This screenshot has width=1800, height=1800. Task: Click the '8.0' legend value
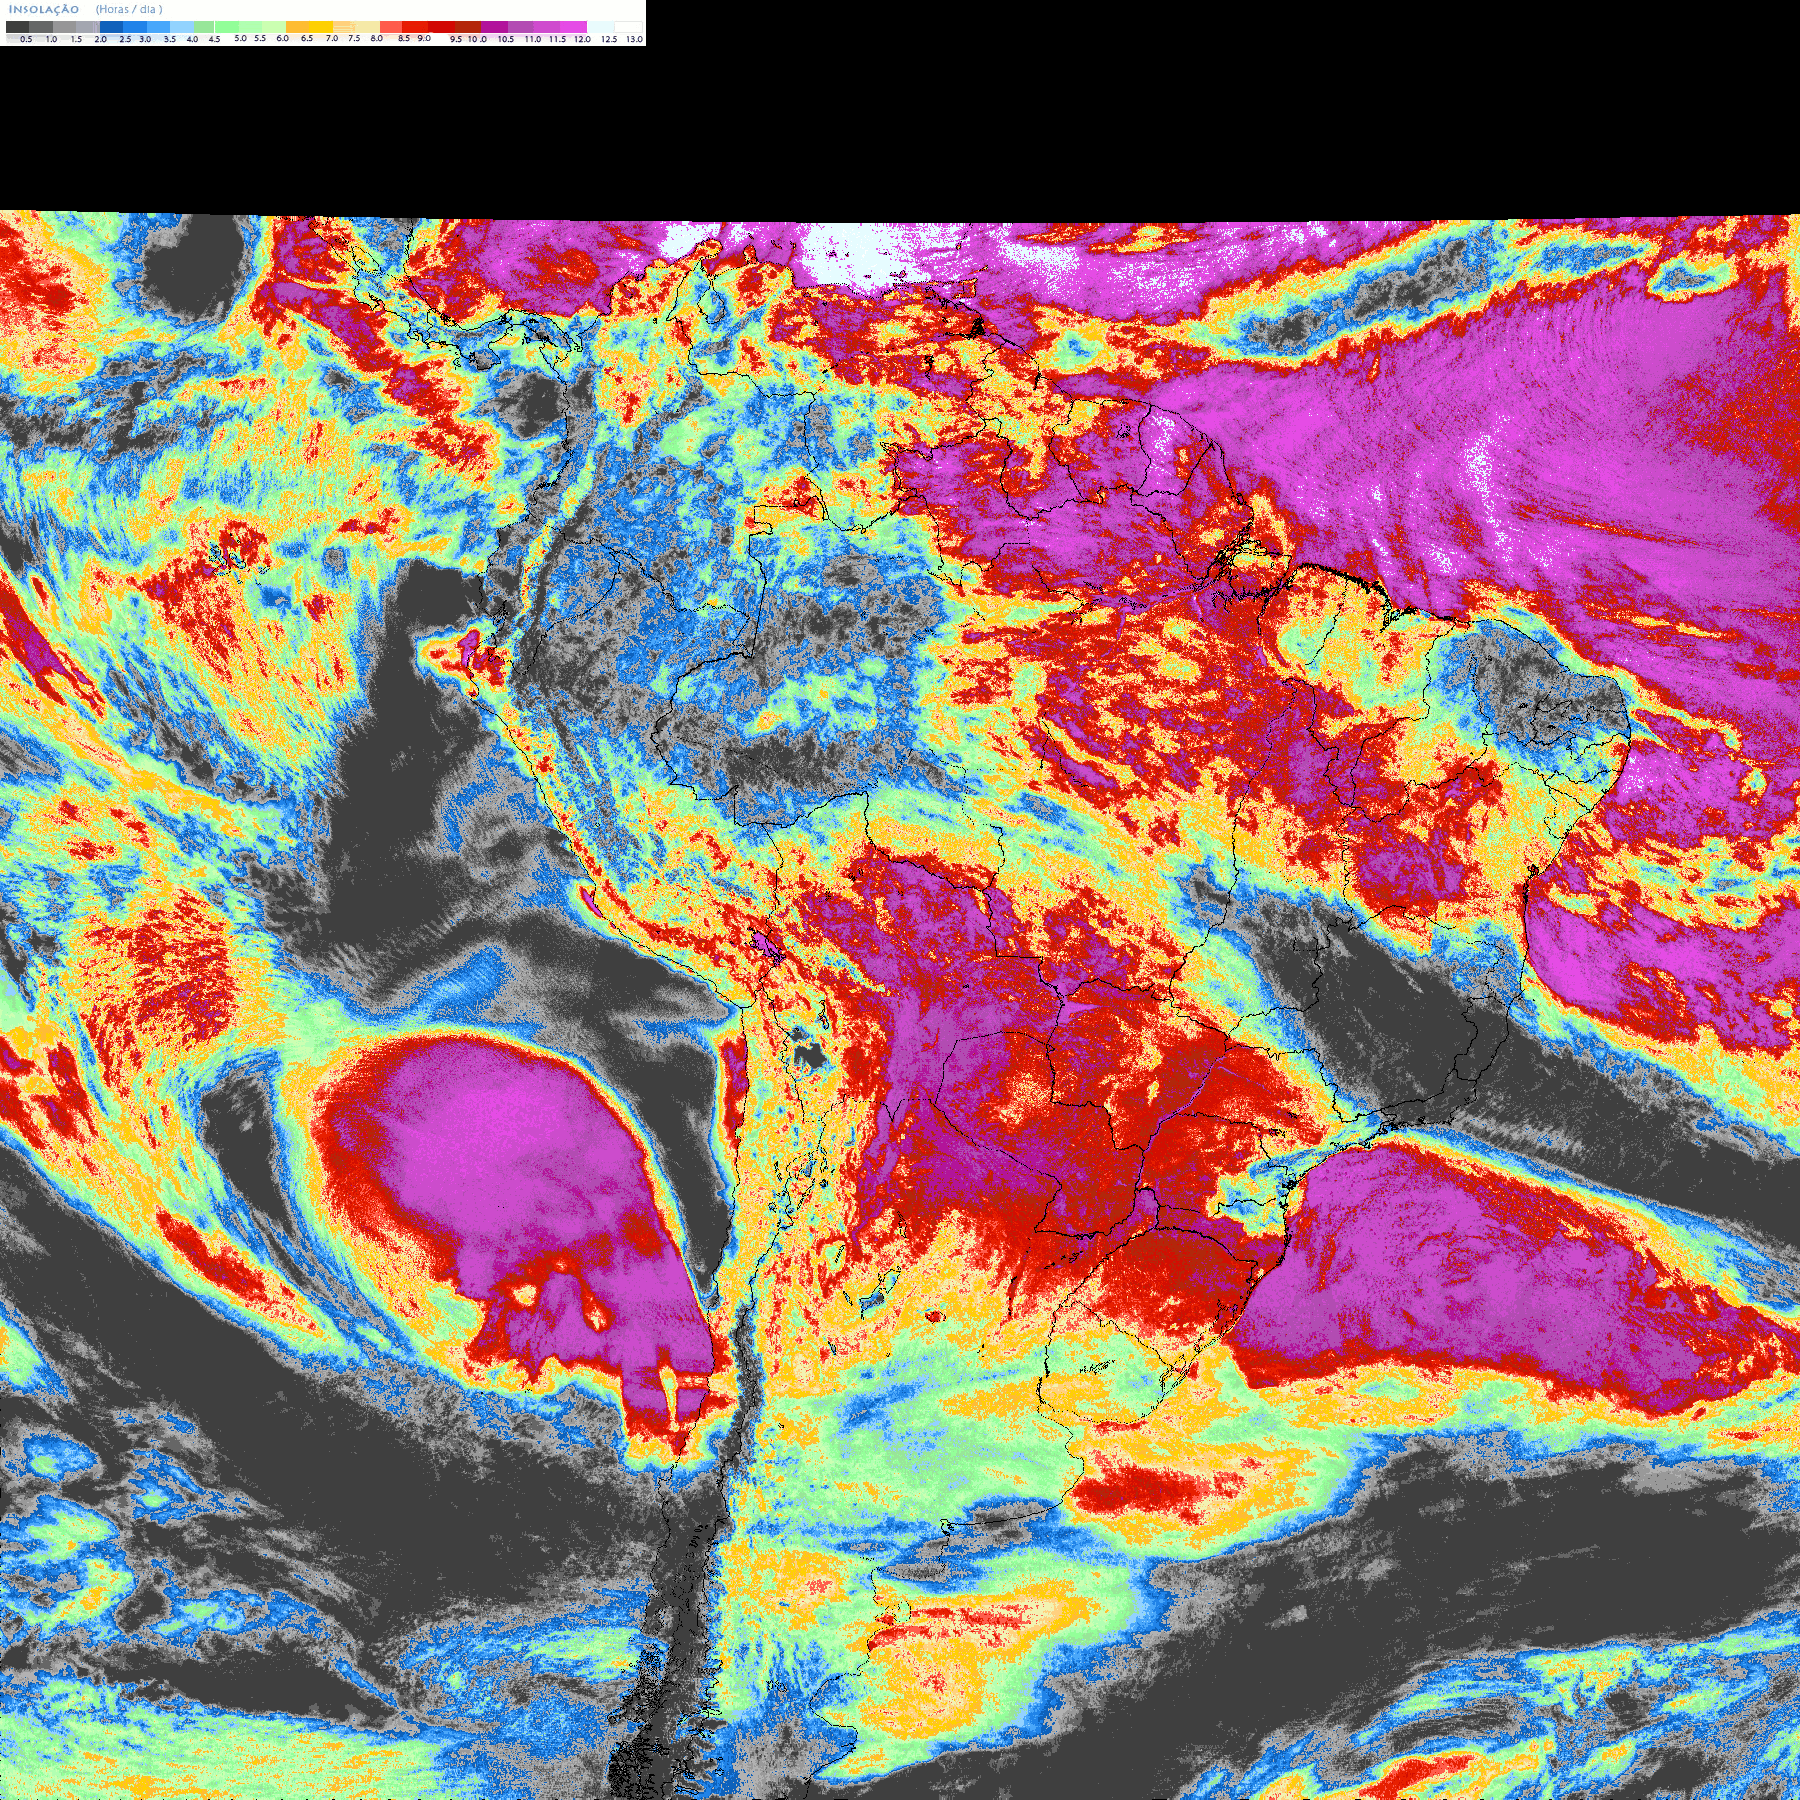(377, 38)
